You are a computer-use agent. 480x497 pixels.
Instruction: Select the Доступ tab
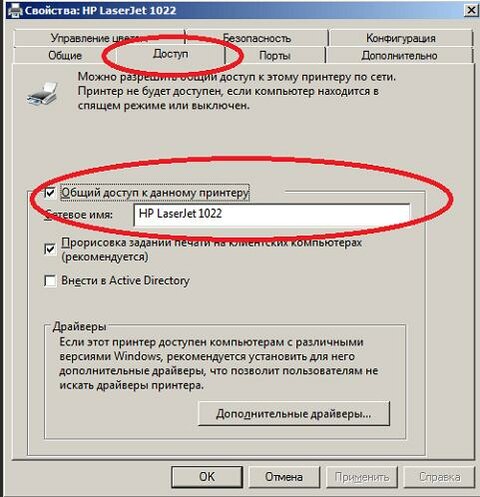tap(171, 54)
